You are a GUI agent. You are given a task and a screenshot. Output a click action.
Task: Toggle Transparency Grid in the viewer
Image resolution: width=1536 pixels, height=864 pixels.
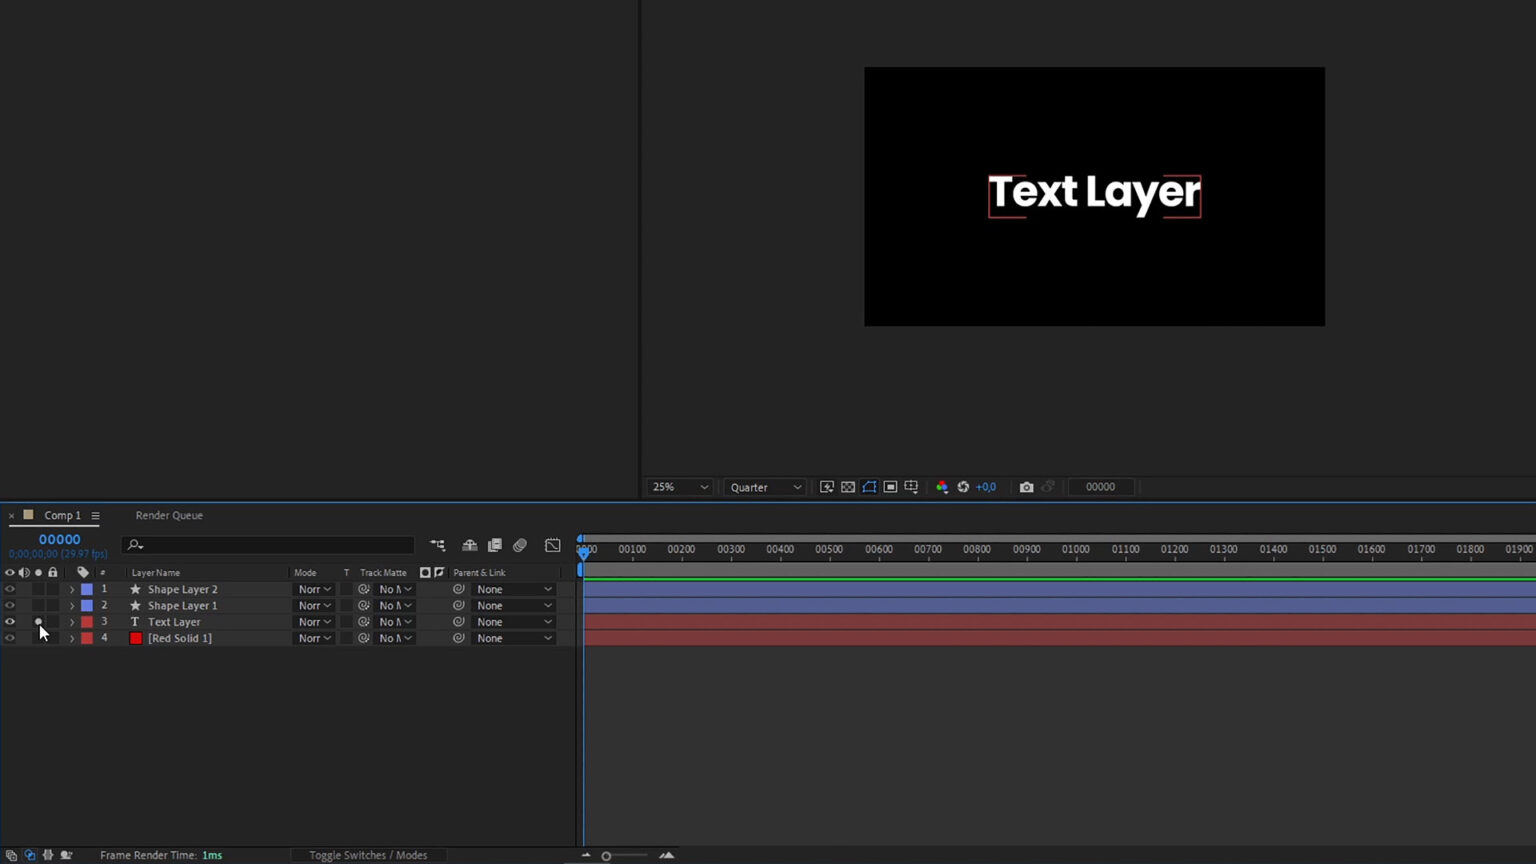click(x=848, y=487)
